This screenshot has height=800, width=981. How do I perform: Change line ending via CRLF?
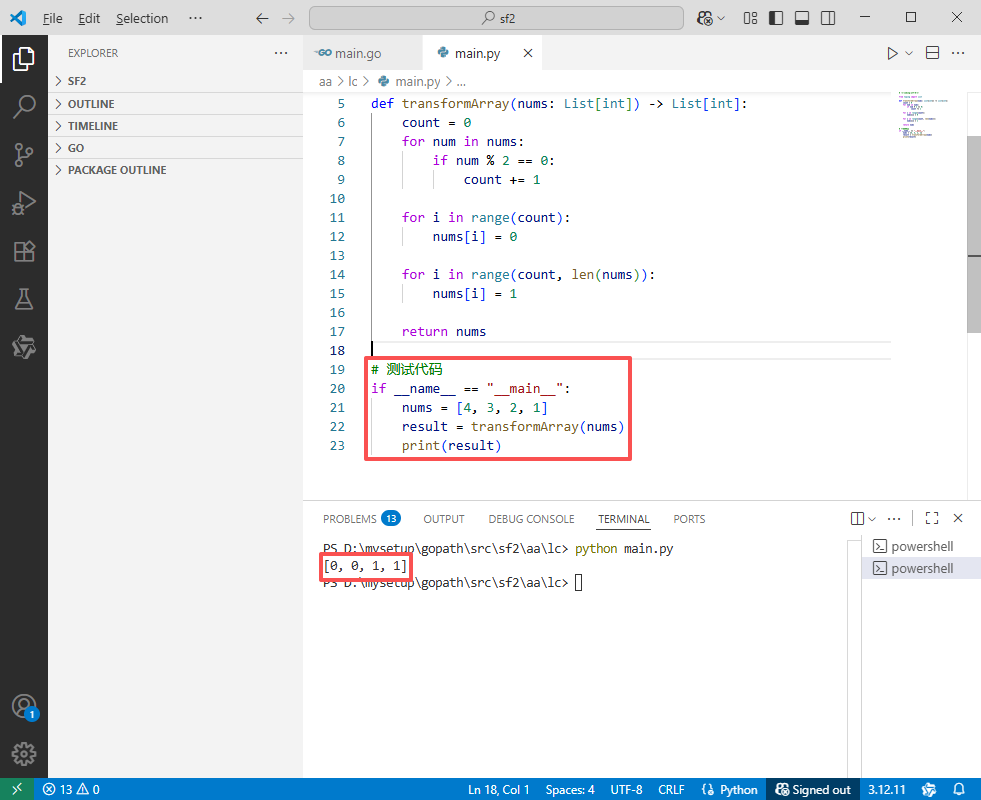click(671, 789)
